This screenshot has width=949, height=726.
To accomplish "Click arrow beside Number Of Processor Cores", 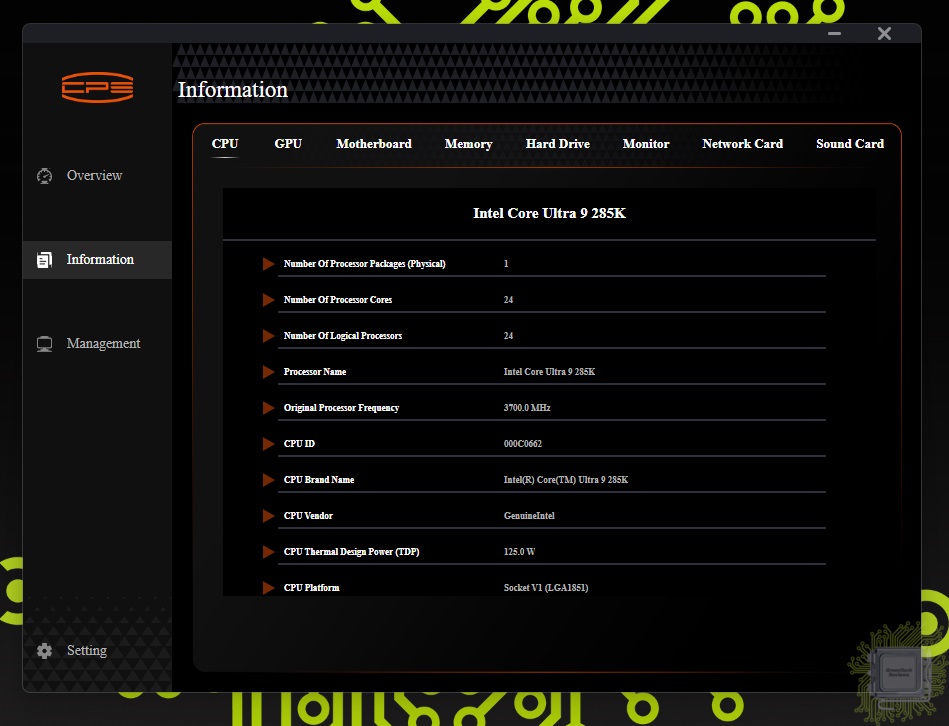I will (x=268, y=300).
